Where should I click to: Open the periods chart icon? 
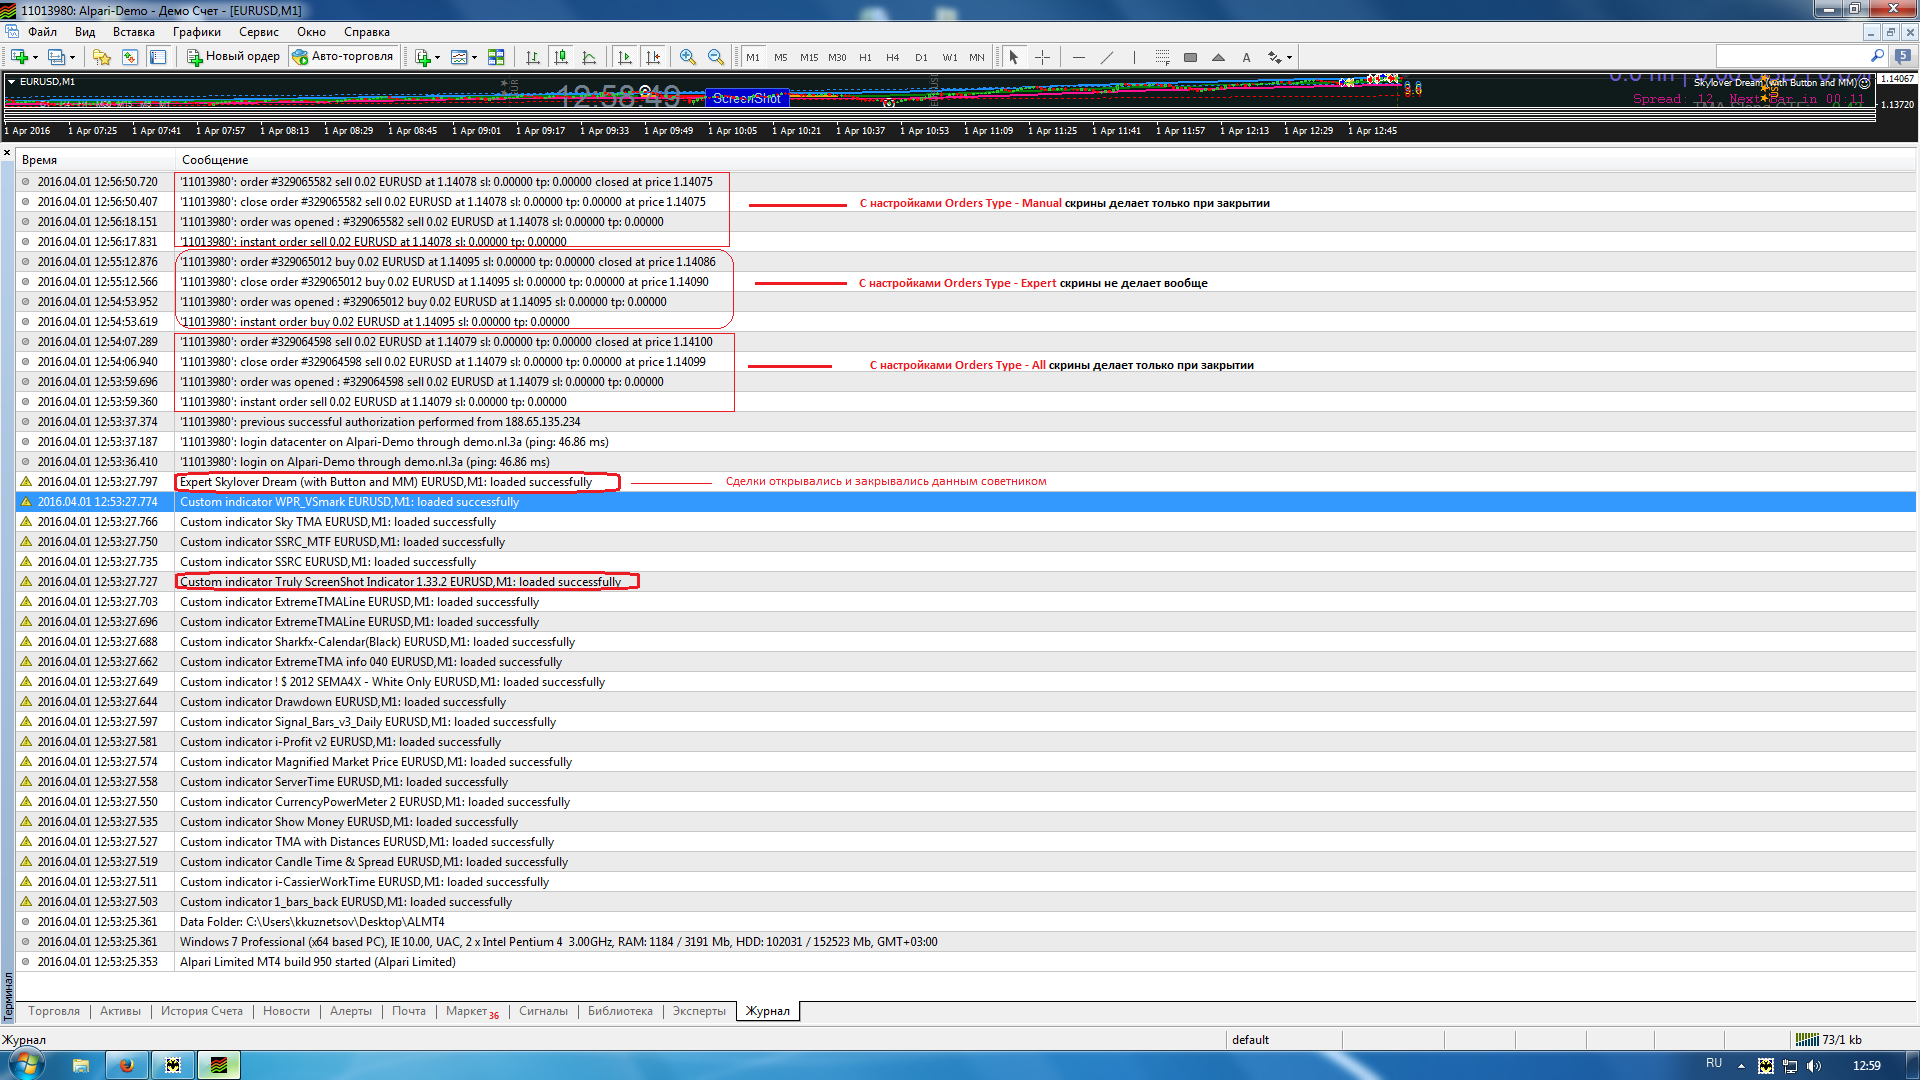tap(459, 57)
